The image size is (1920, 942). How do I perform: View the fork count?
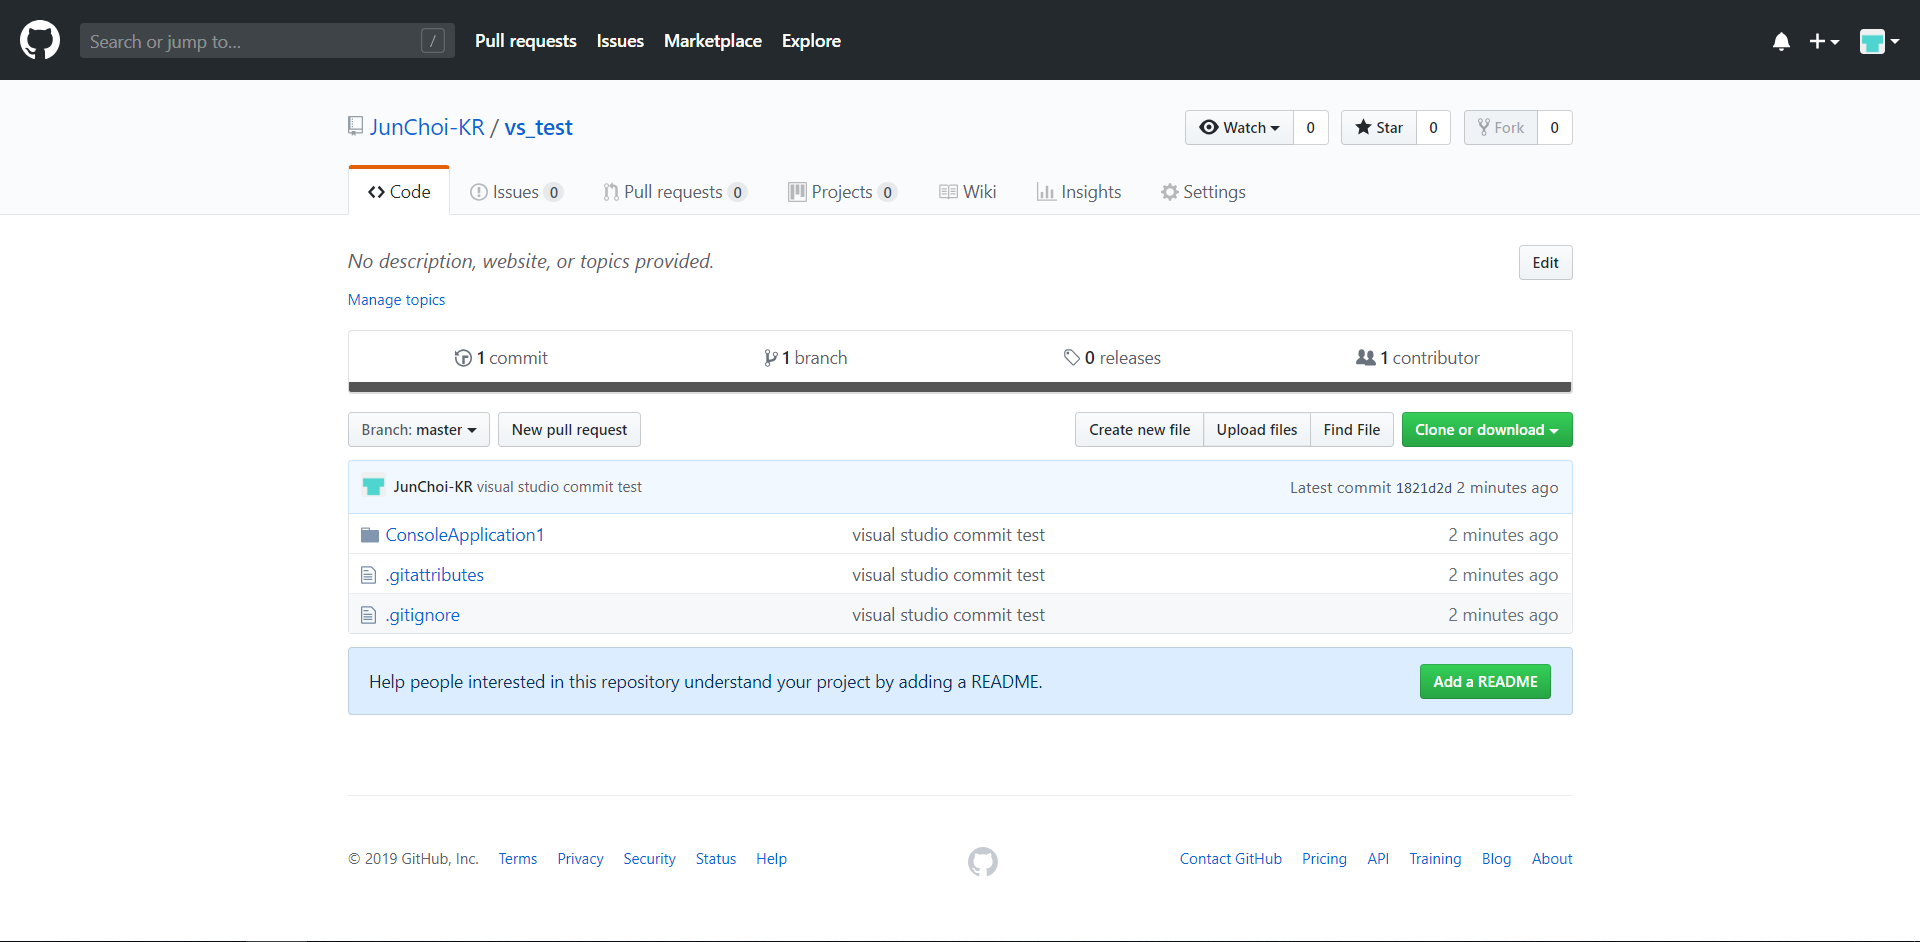(x=1554, y=127)
